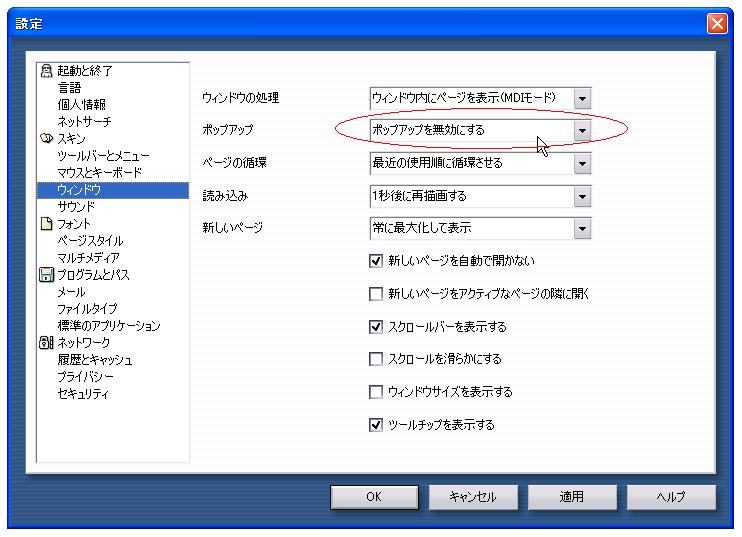Click the ウィンドウ内にページを表示(MDIモード) combo box
The width and height of the screenshot is (742, 537).
tap(480, 98)
